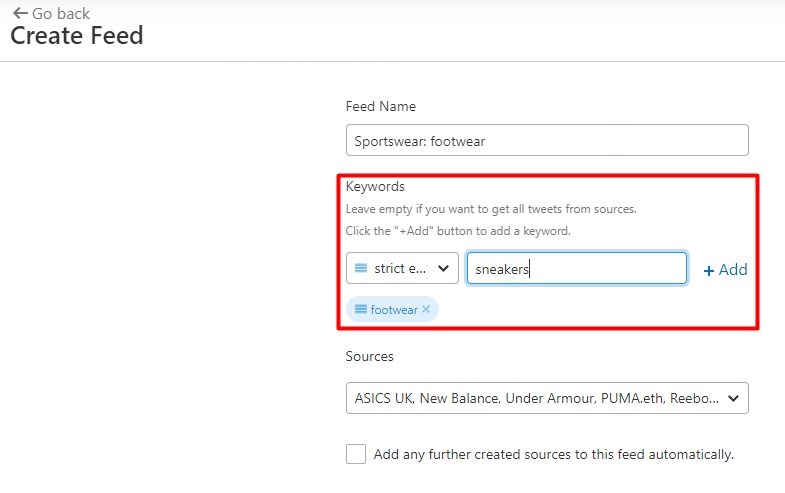Click the lines icon on the footwear tag
The width and height of the screenshot is (785, 493).
[x=360, y=309]
